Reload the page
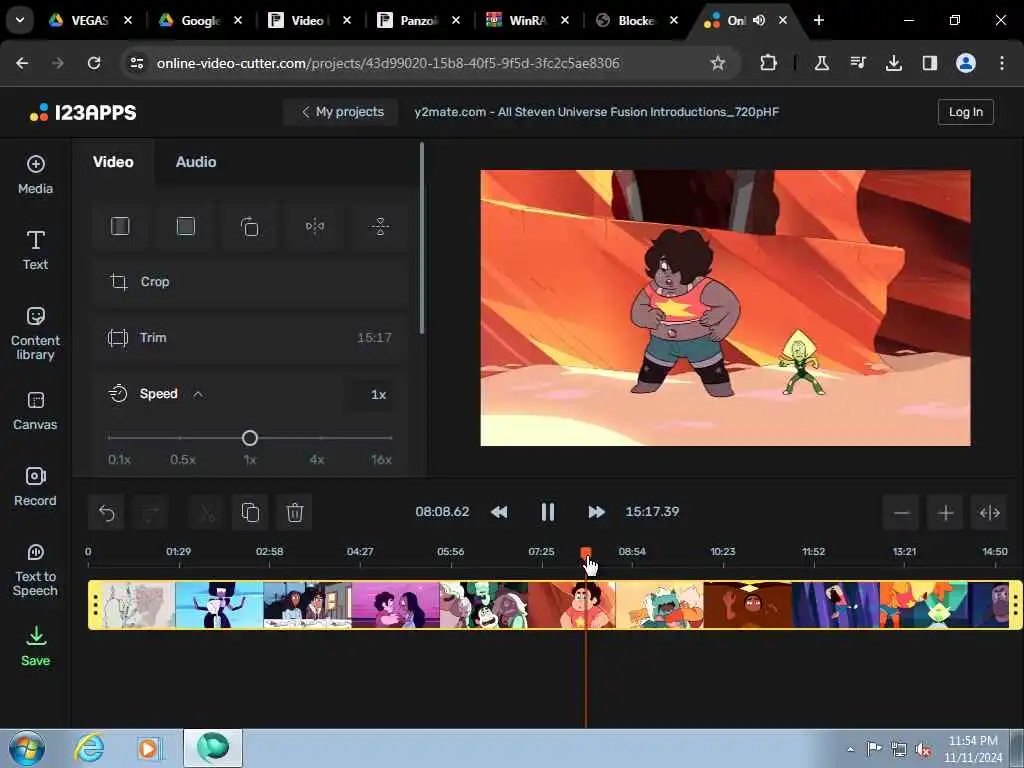The image size is (1024, 768). pyautogui.click(x=94, y=63)
